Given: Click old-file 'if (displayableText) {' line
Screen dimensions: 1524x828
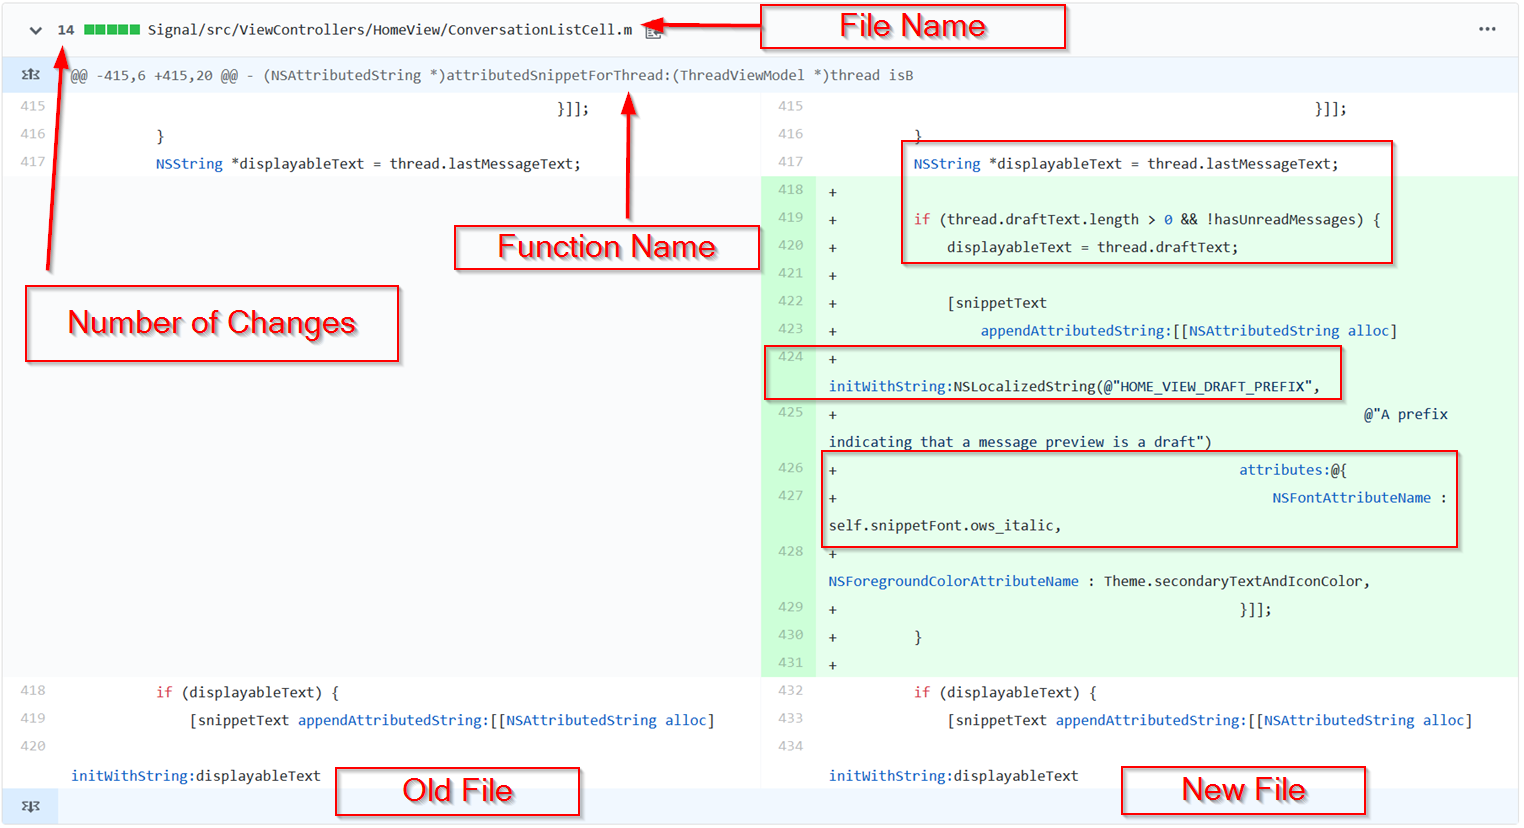Looking at the screenshot, I should (x=247, y=693).
